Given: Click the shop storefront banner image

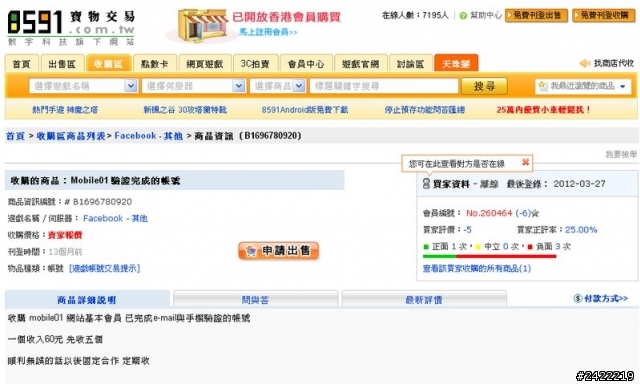Looking at the screenshot, I should [x=202, y=25].
